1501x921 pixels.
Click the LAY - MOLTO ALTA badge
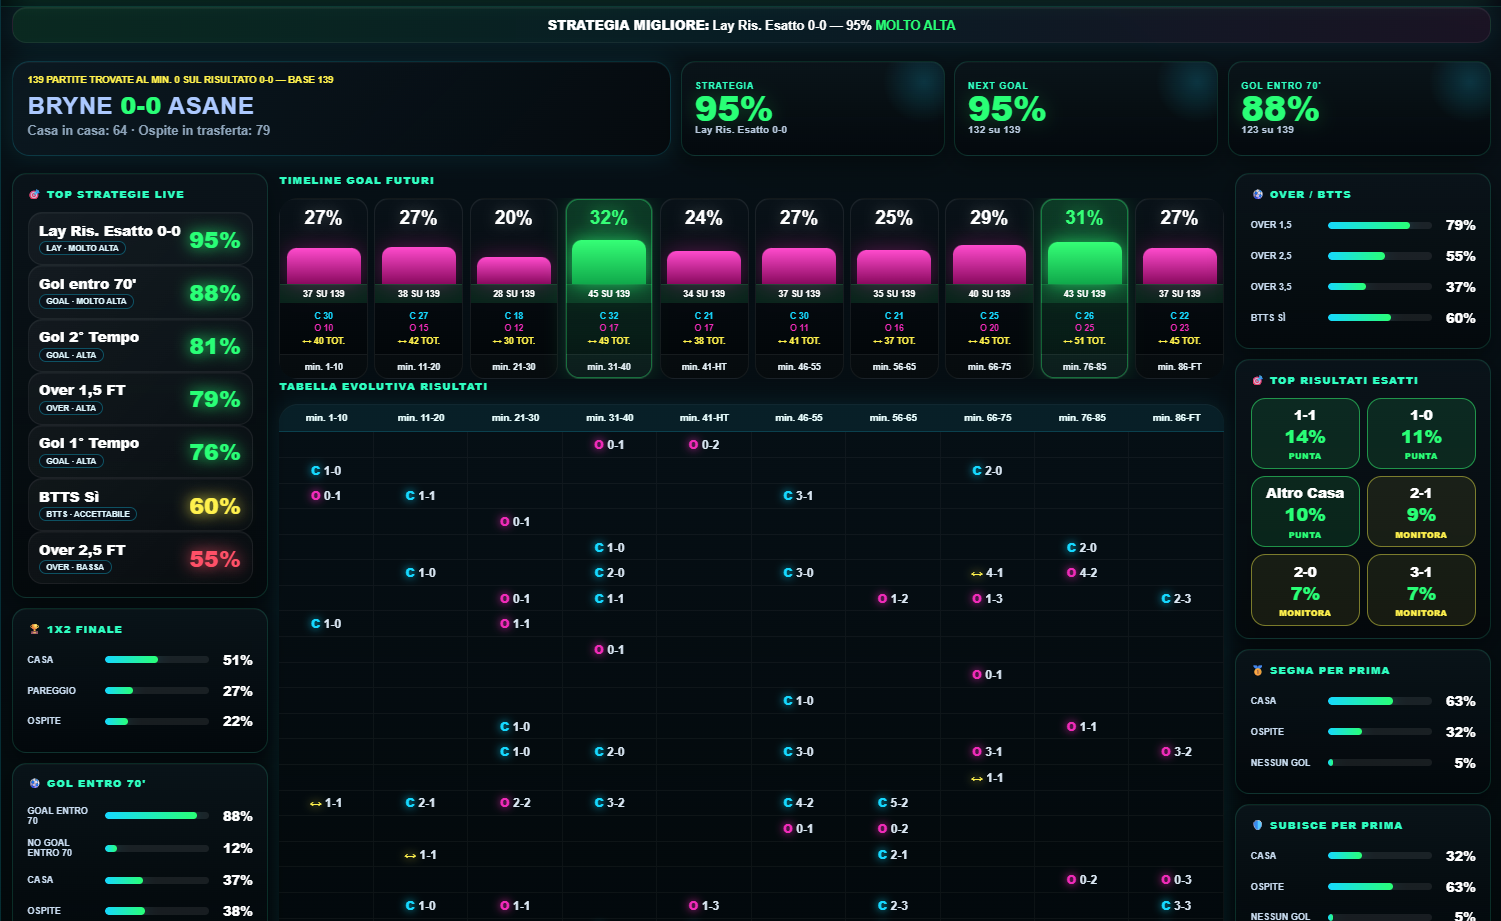coord(82,248)
